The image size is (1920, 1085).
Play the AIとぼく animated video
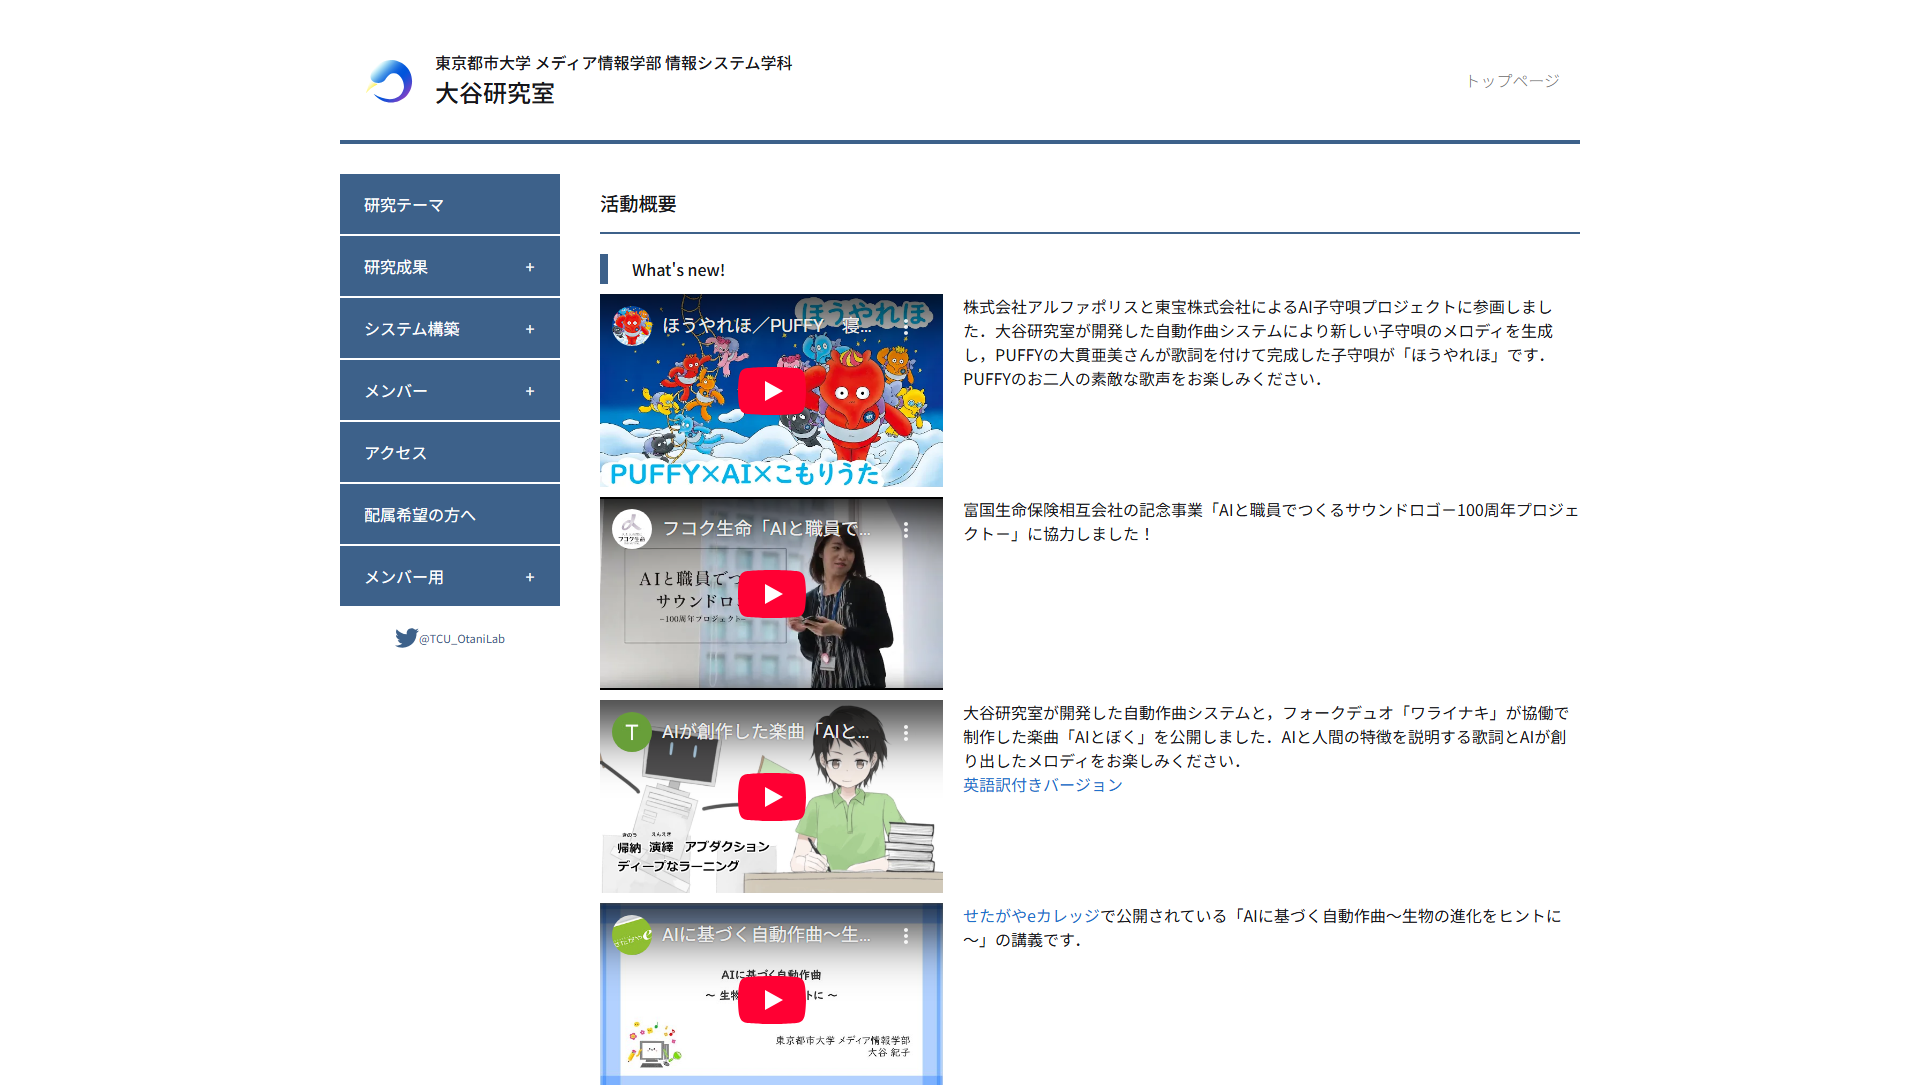(771, 797)
